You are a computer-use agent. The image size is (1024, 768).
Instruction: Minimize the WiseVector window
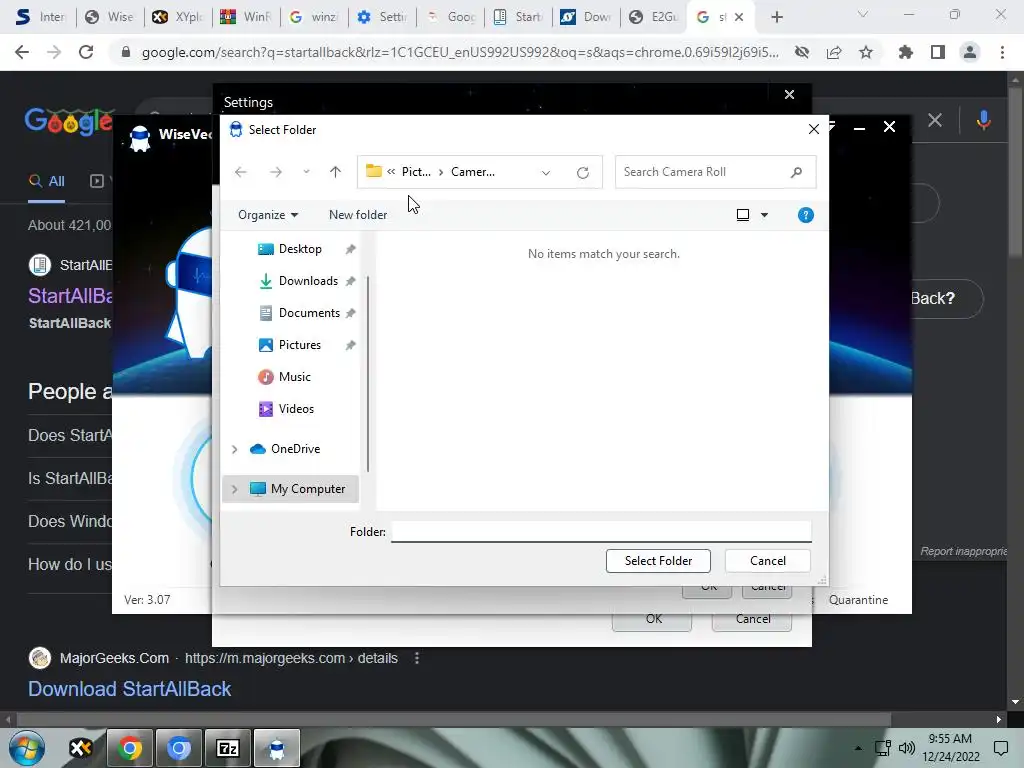[859, 128]
